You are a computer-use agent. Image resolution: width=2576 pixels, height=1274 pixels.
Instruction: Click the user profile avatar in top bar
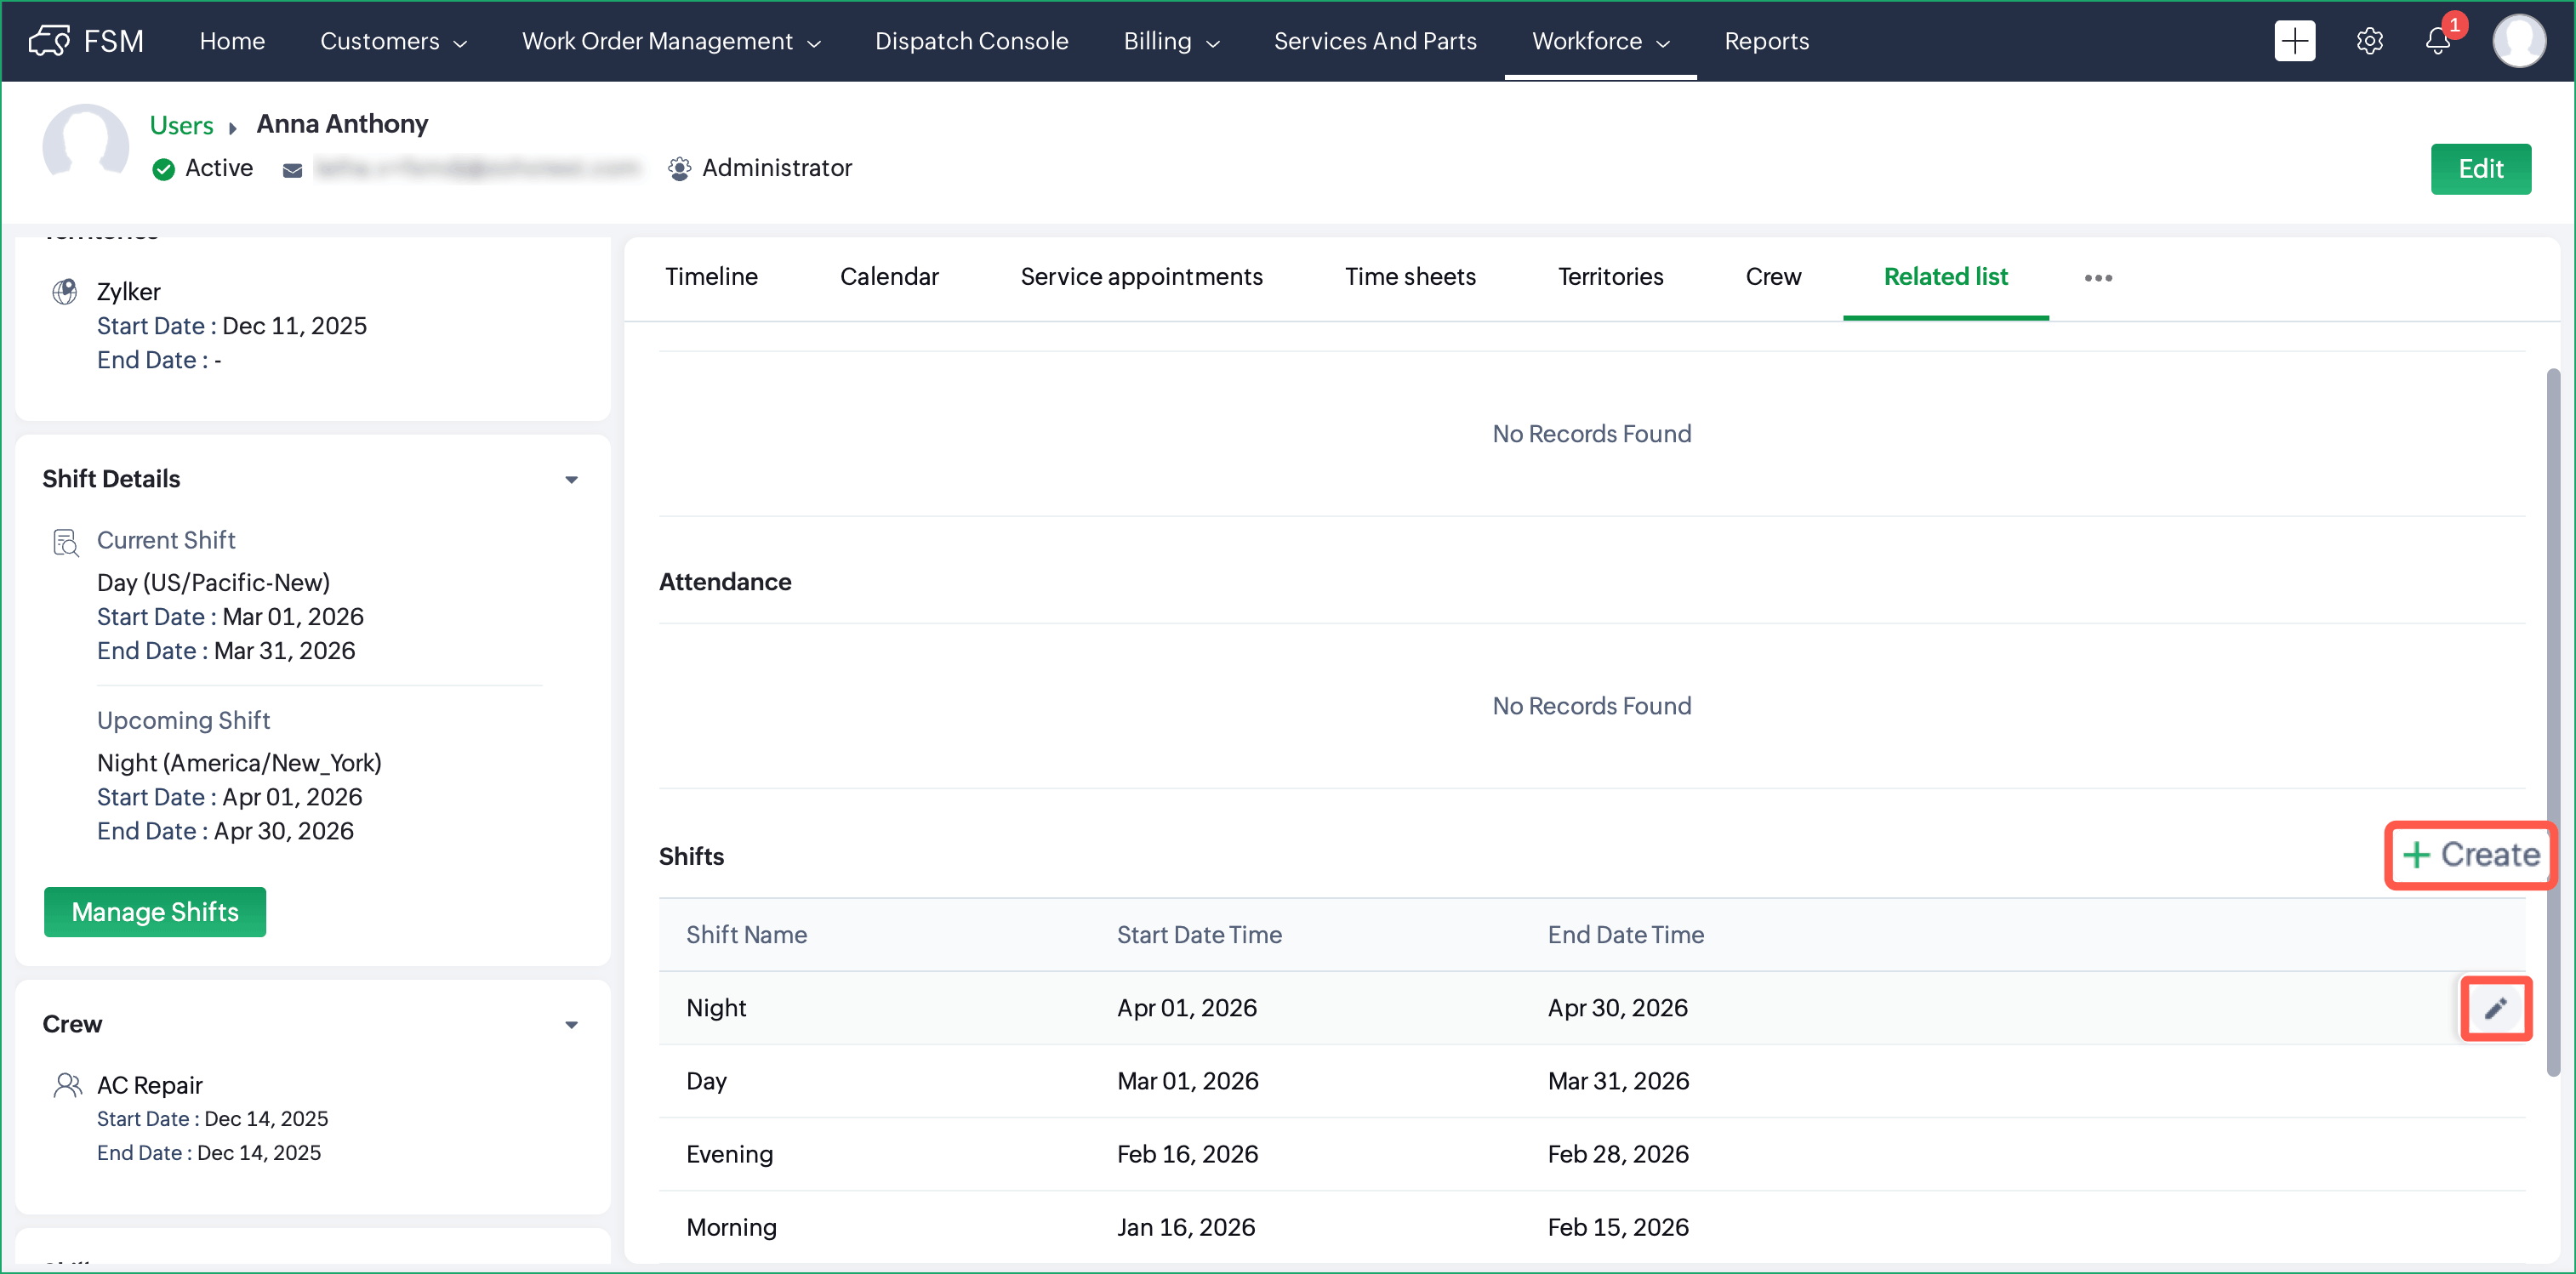pyautogui.click(x=2518, y=41)
